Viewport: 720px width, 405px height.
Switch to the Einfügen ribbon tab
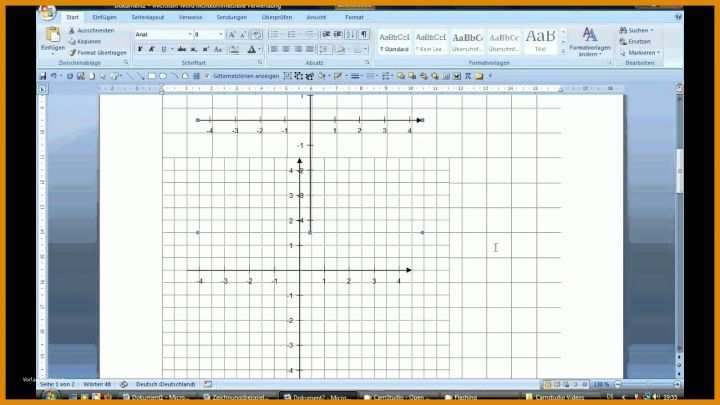point(104,17)
